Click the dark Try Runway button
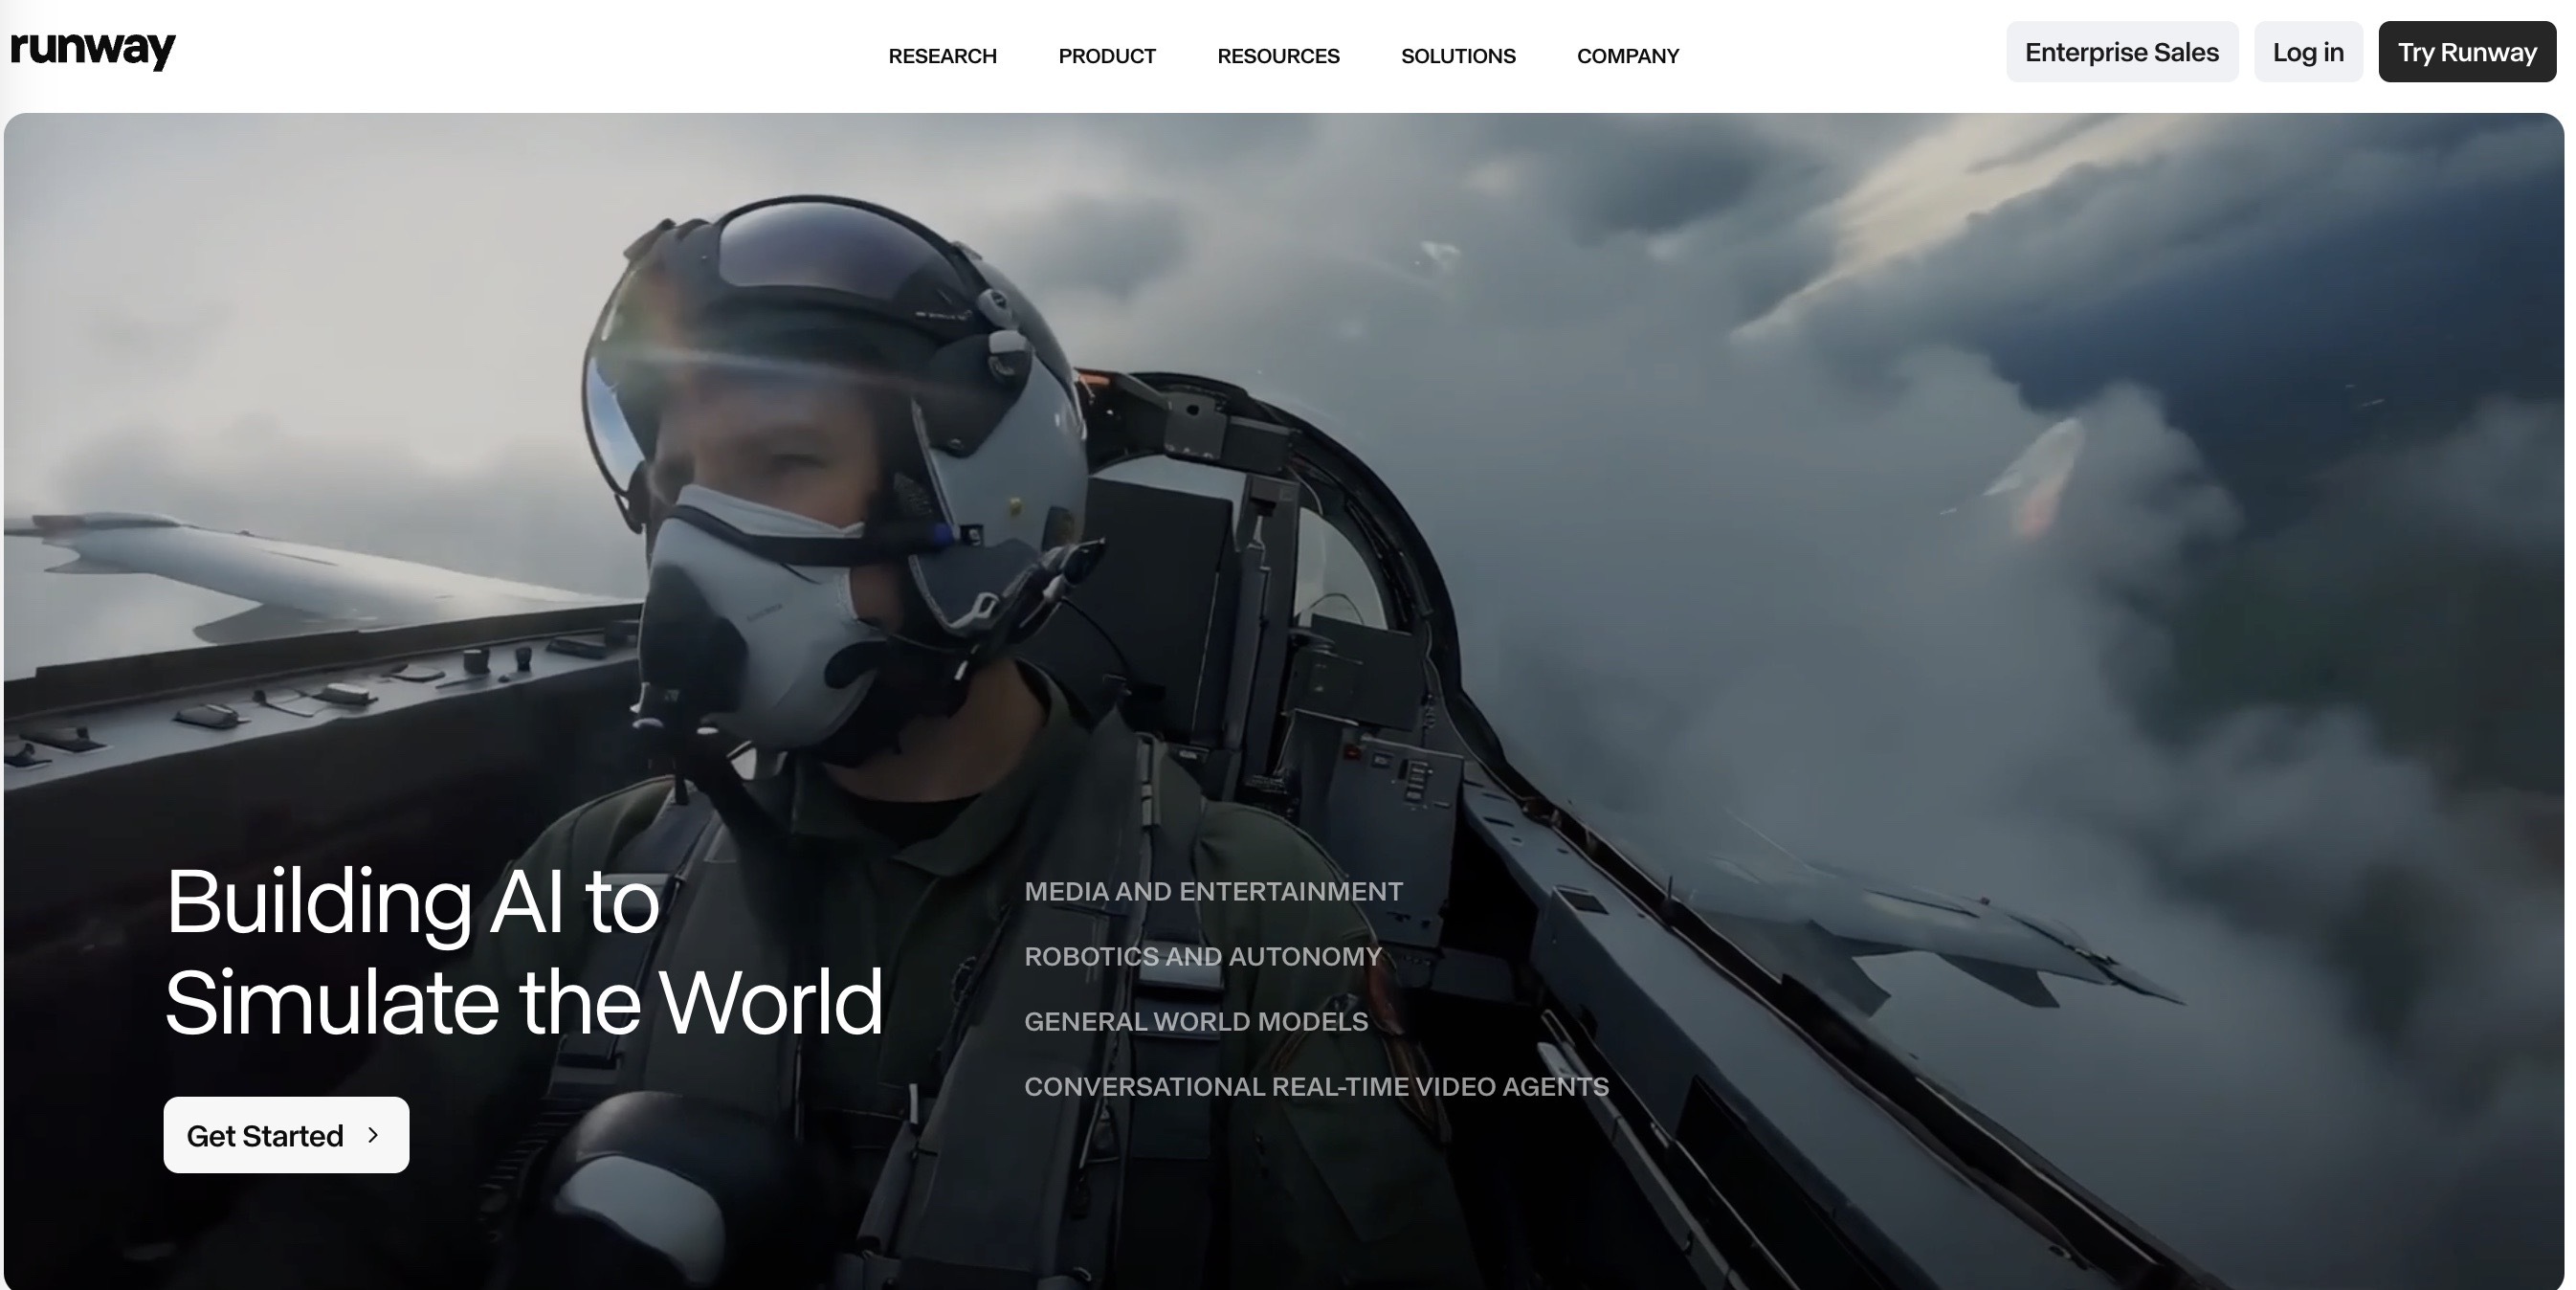 point(2466,52)
